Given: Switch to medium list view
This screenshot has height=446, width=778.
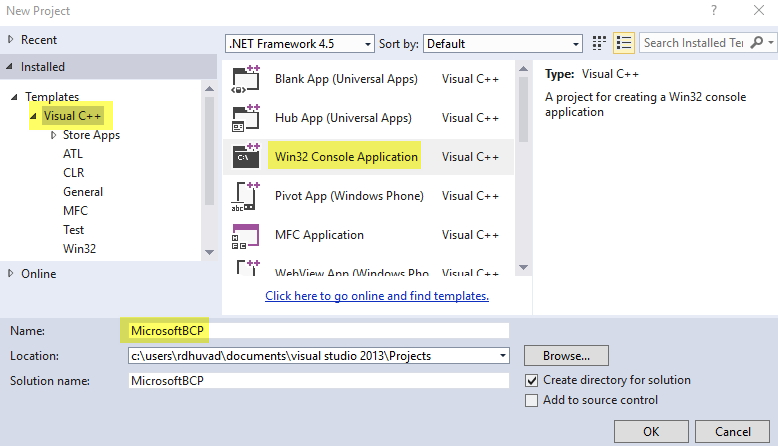Looking at the screenshot, I should tap(624, 44).
